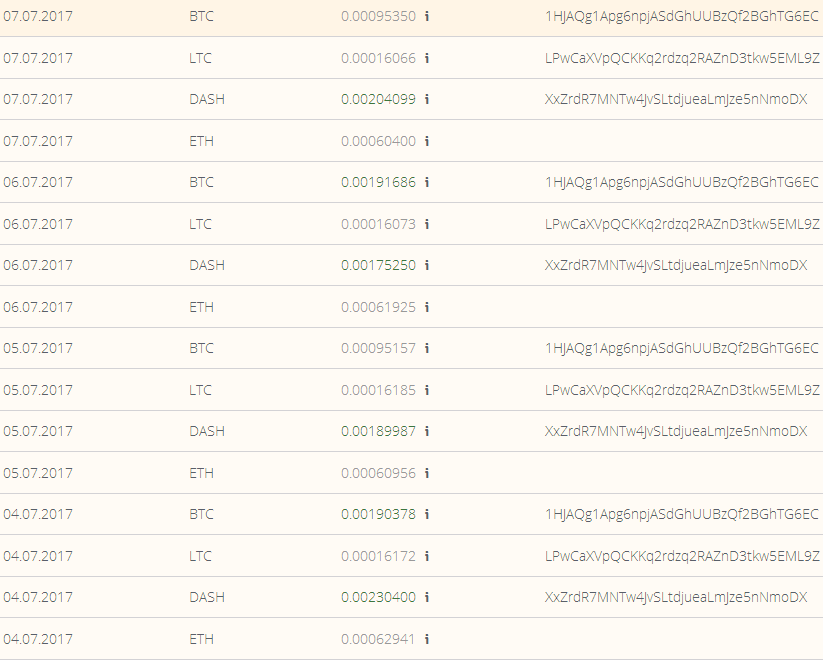Click info icon next to 0.00060956
Screen dimensions: 823x660
427,473
